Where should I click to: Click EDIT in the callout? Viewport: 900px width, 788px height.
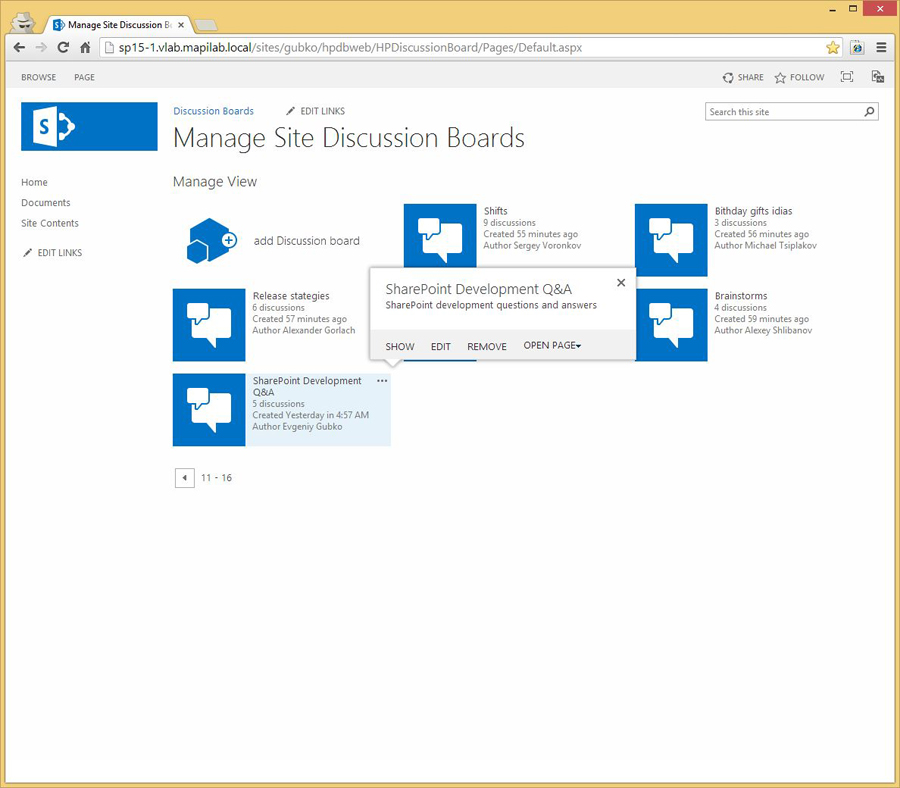(x=441, y=347)
